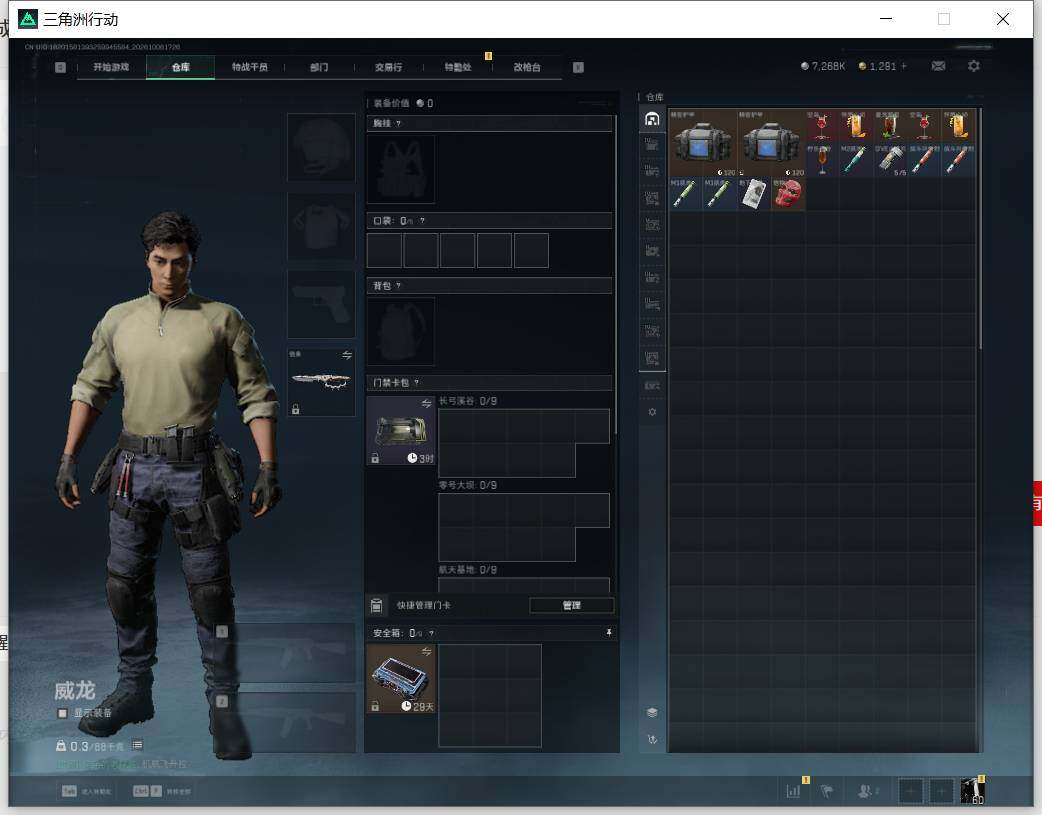The height and width of the screenshot is (815, 1042).
Task: Click the warehouse grid vertical scrollbar
Action: [x=980, y=229]
